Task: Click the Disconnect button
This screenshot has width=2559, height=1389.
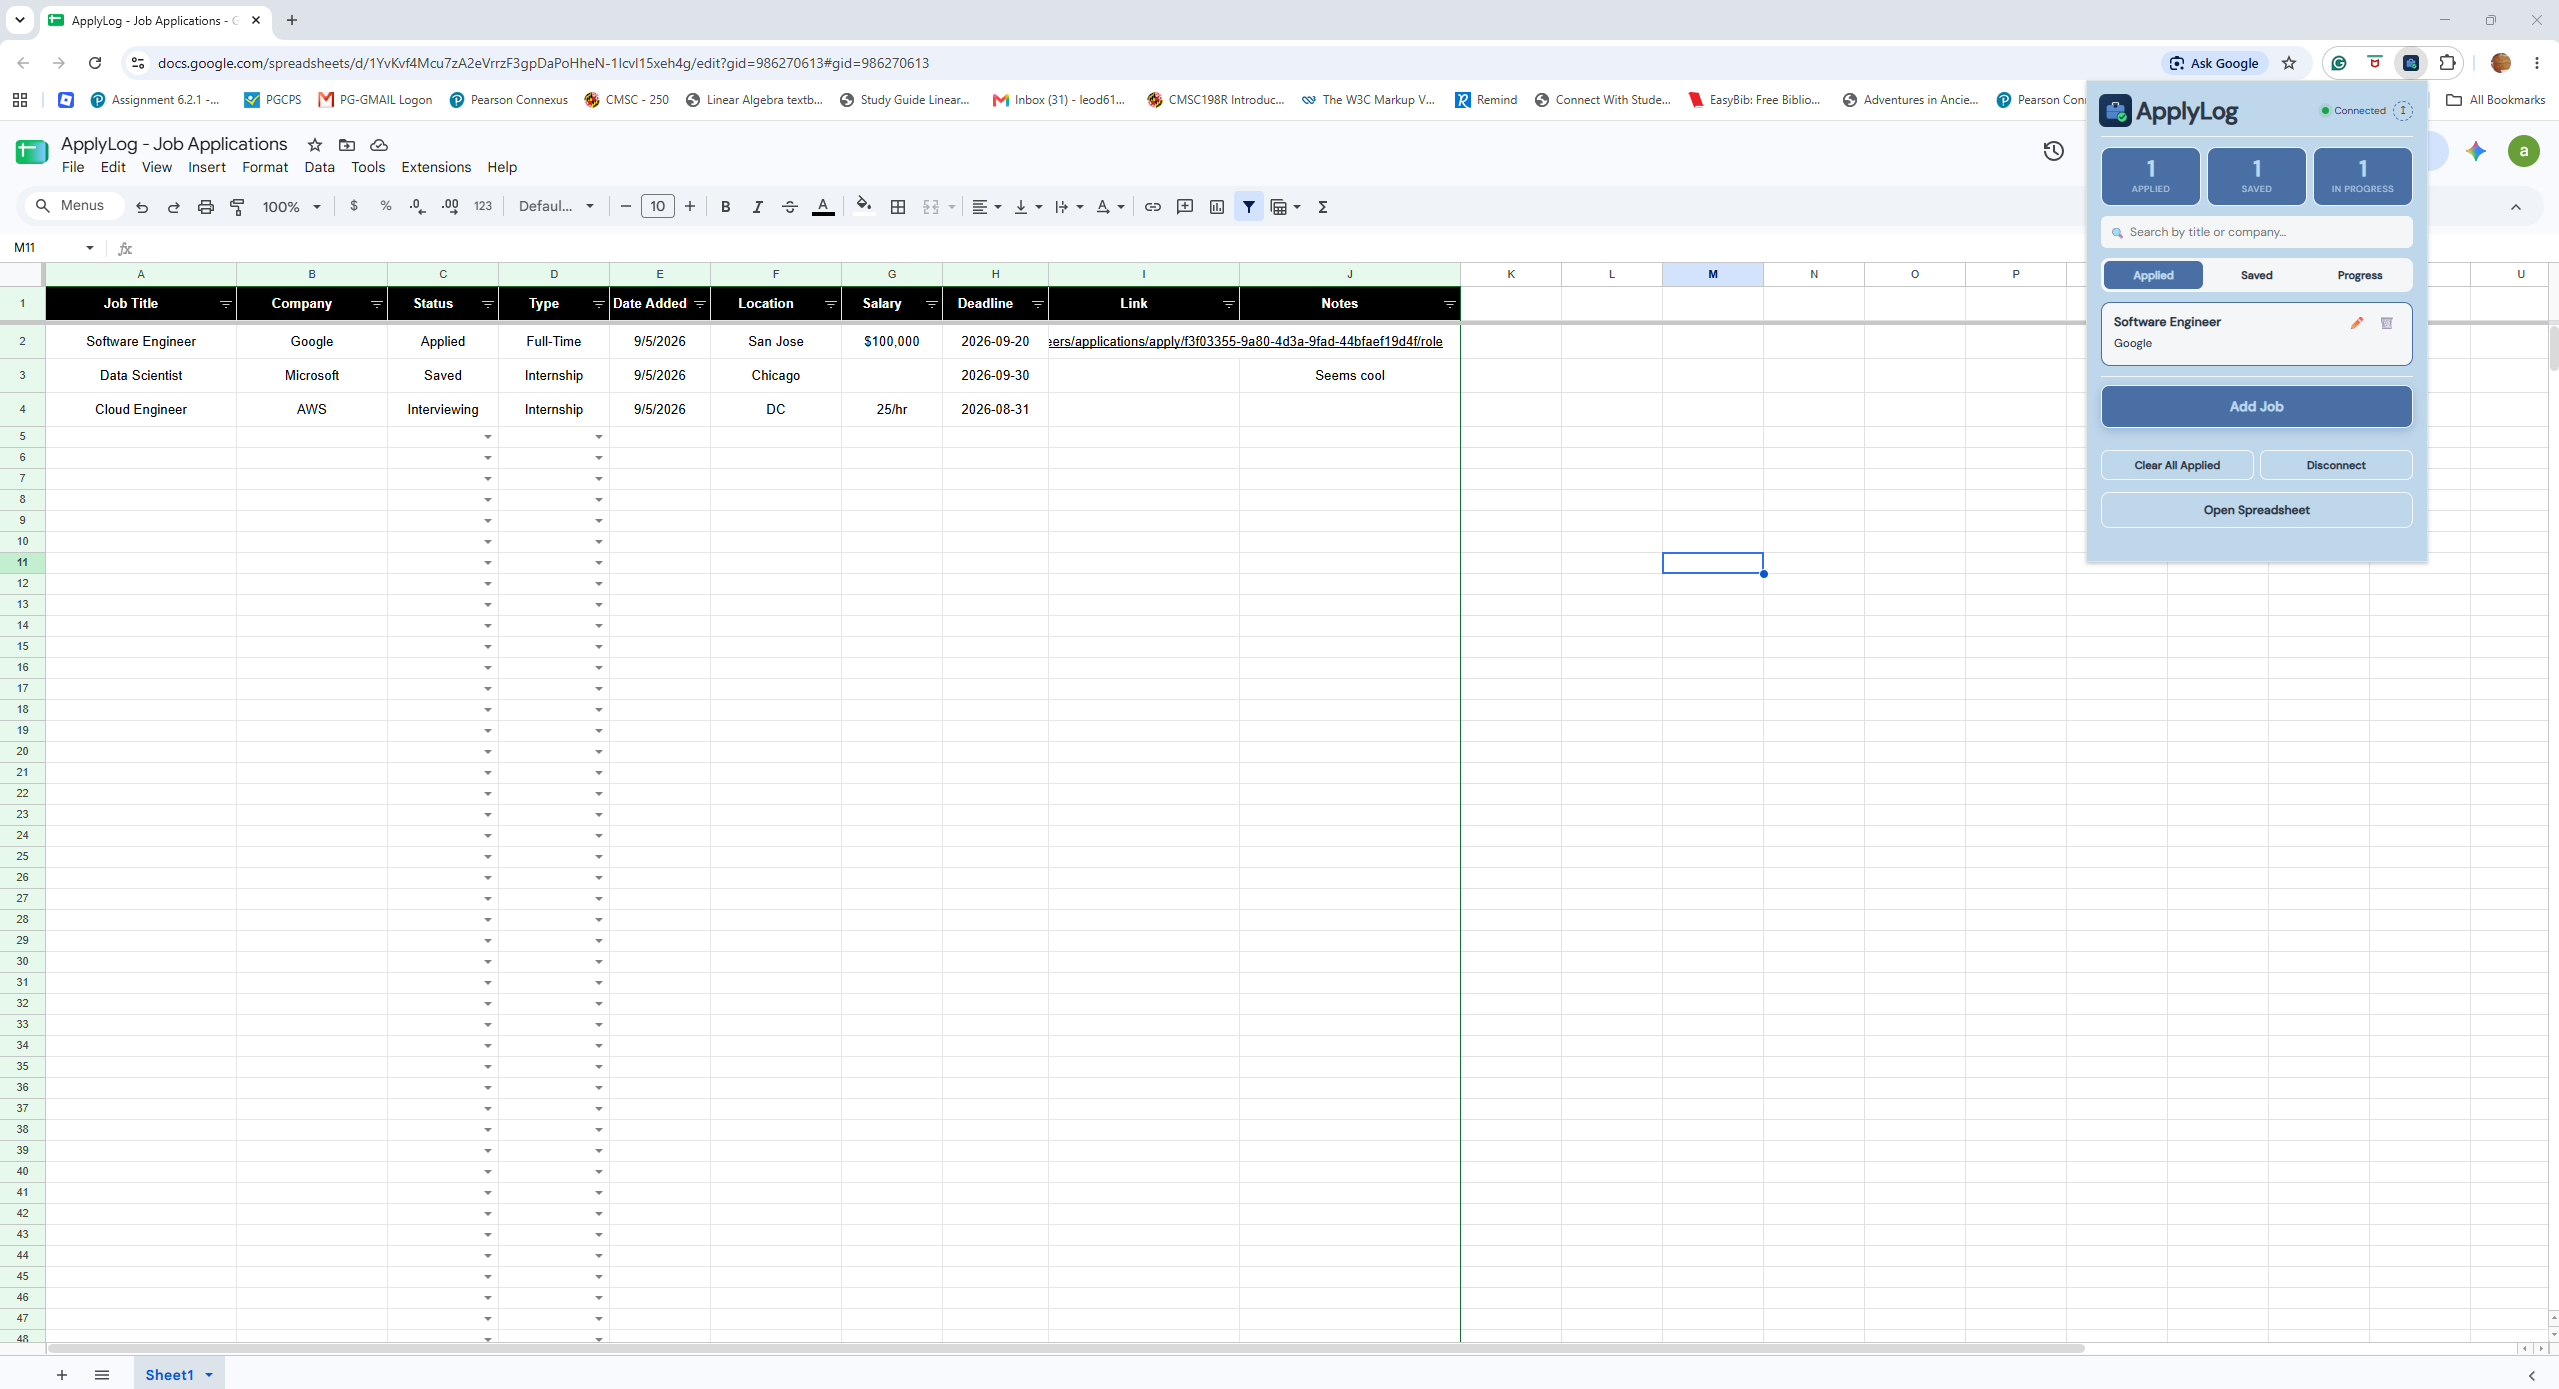Action: [x=2336, y=465]
